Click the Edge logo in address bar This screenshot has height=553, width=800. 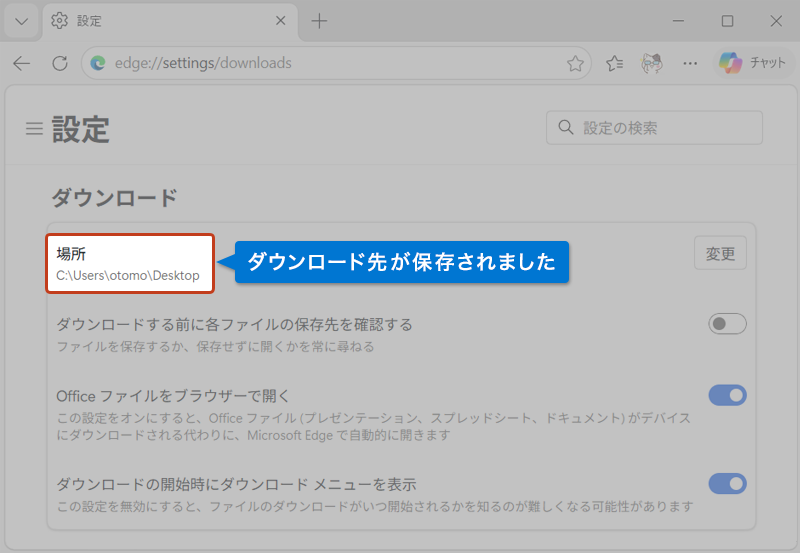[x=97, y=63]
